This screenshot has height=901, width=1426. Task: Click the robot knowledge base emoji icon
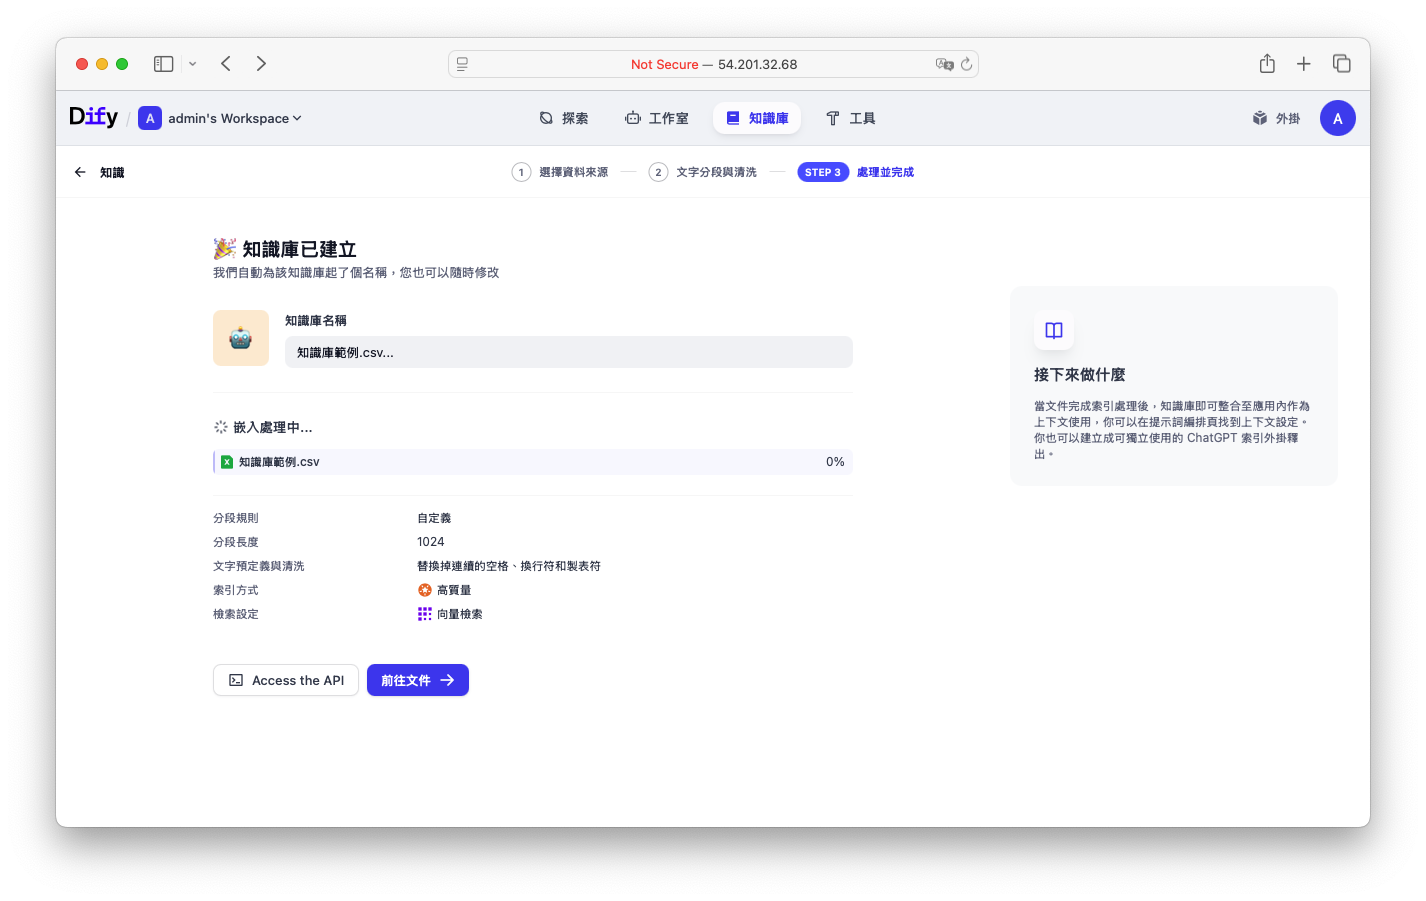coord(241,338)
